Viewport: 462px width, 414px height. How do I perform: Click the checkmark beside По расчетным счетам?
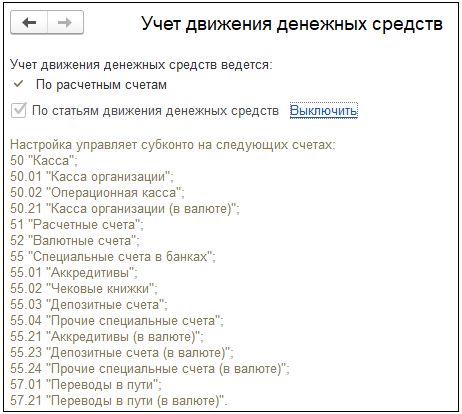18,84
